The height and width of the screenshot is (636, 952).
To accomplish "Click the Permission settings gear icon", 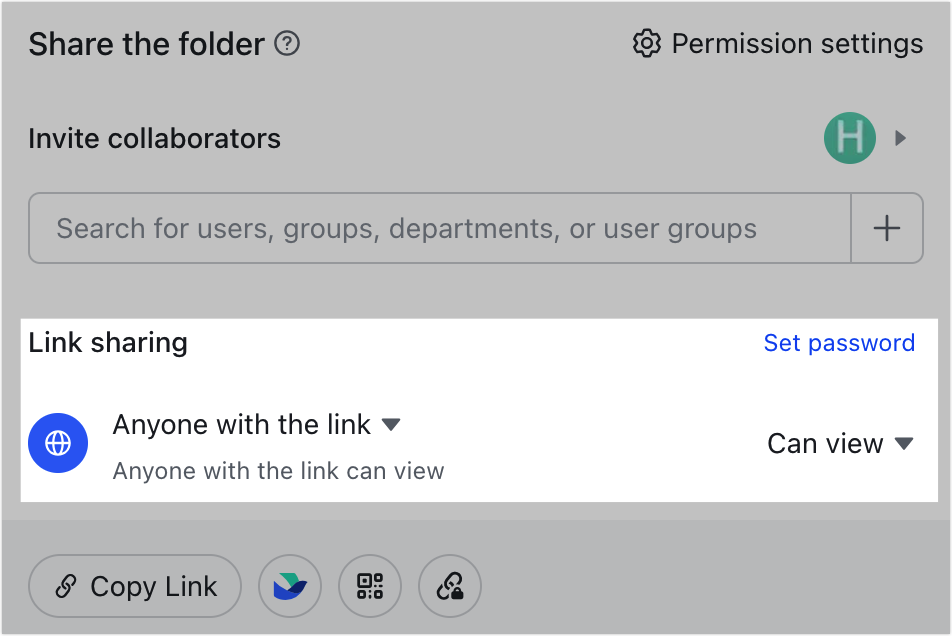I will [647, 44].
